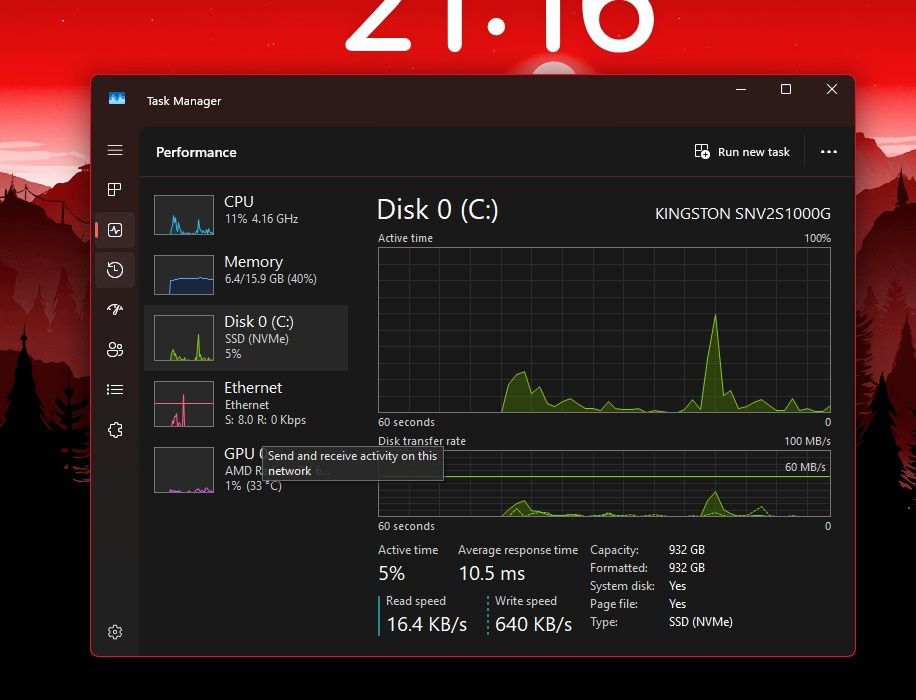The width and height of the screenshot is (916, 700).
Task: Click the Memory mini graph thumbnail
Action: pos(184,275)
